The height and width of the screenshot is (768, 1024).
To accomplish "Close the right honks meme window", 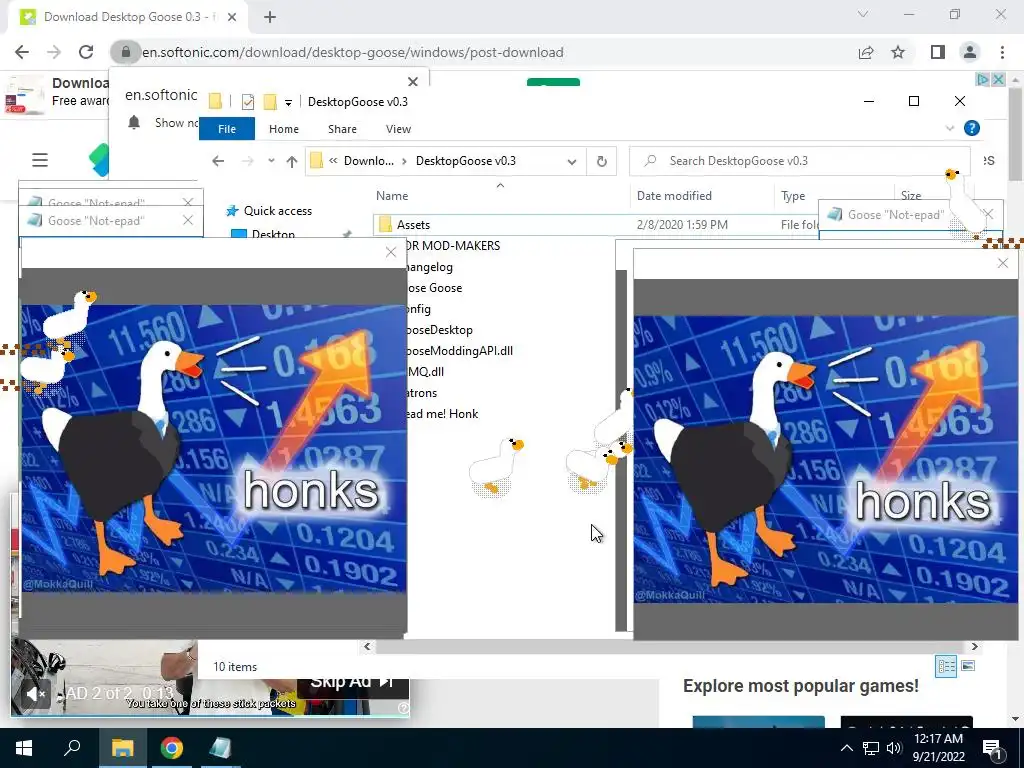I will [1002, 263].
